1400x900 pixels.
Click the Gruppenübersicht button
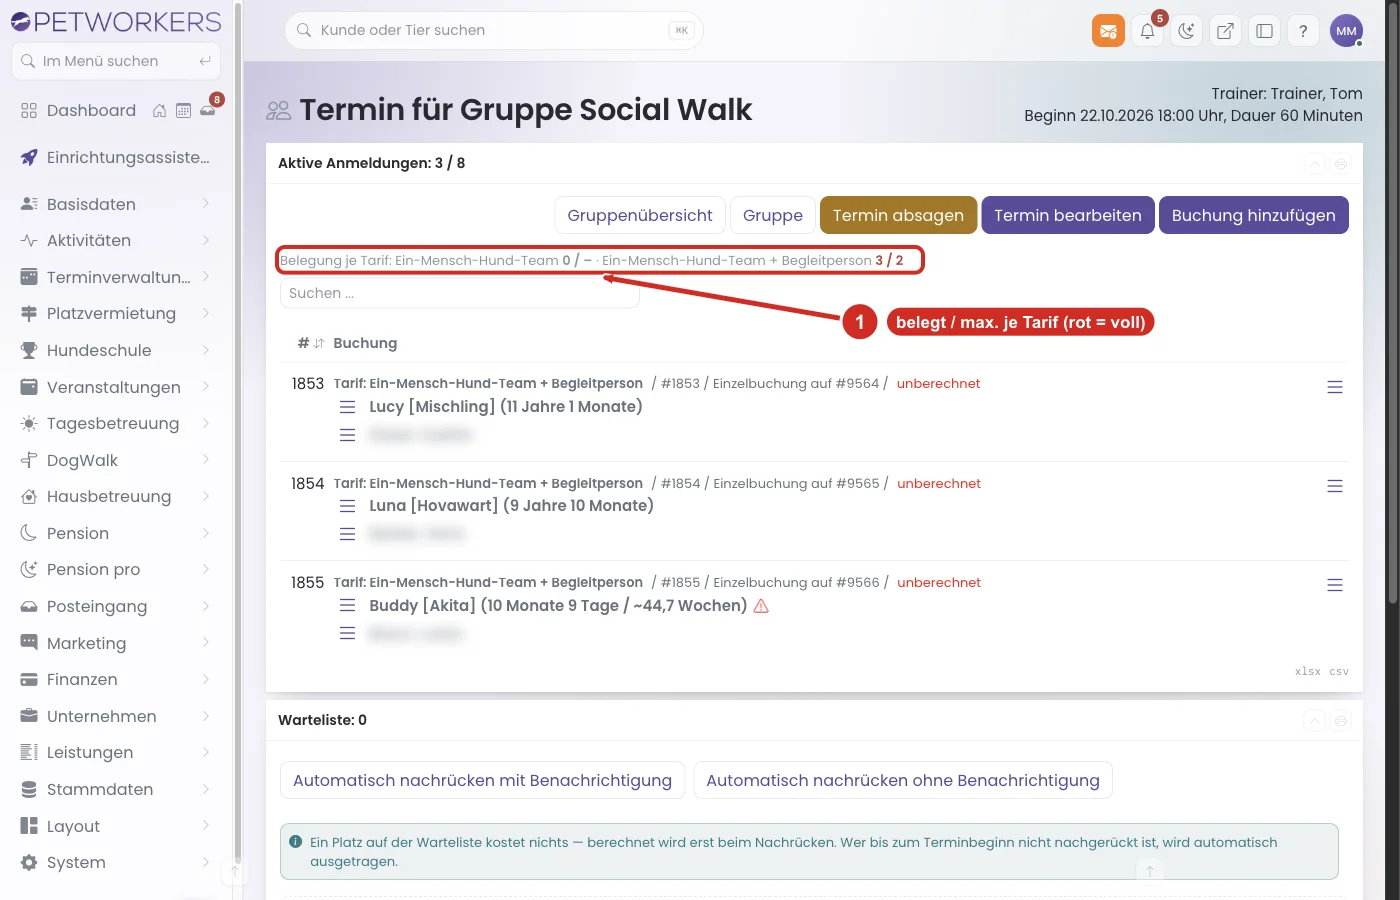[x=640, y=215]
